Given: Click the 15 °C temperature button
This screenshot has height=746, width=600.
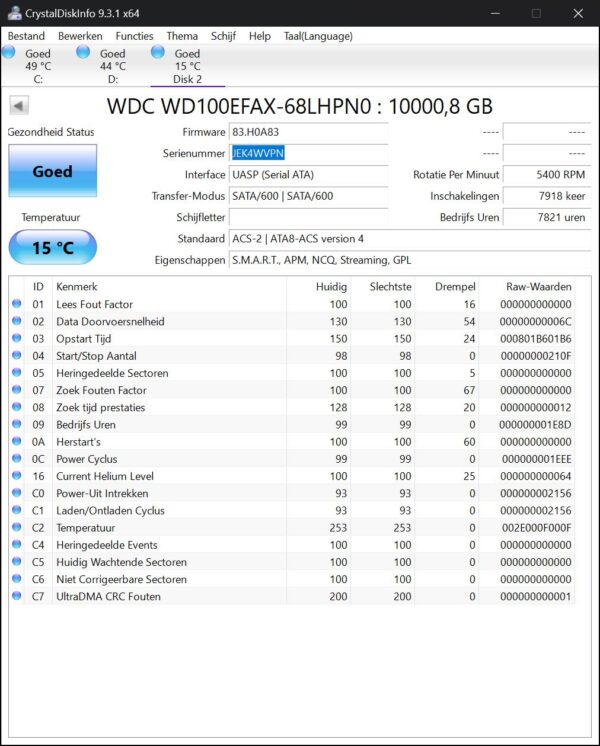Looking at the screenshot, I should (52, 247).
